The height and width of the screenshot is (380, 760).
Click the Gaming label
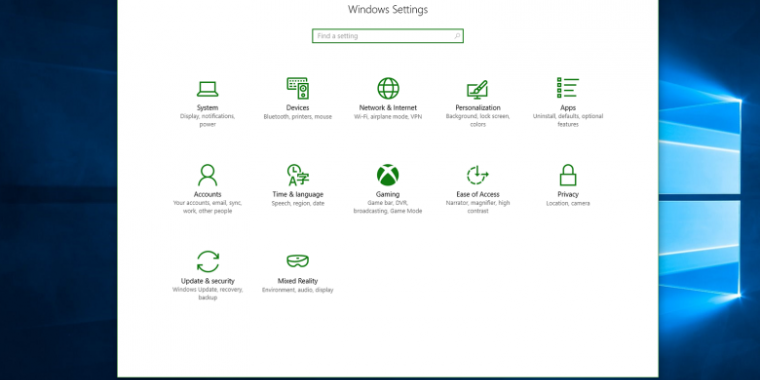pyautogui.click(x=388, y=194)
